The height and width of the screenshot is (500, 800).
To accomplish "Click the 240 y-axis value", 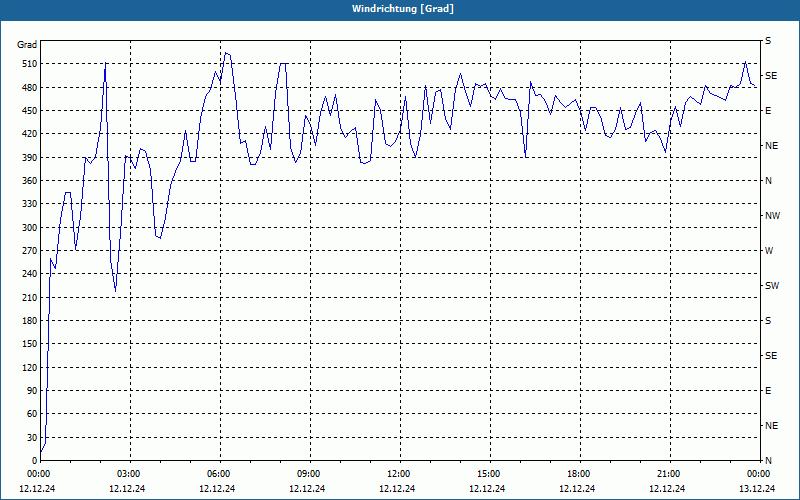I will [30, 274].
